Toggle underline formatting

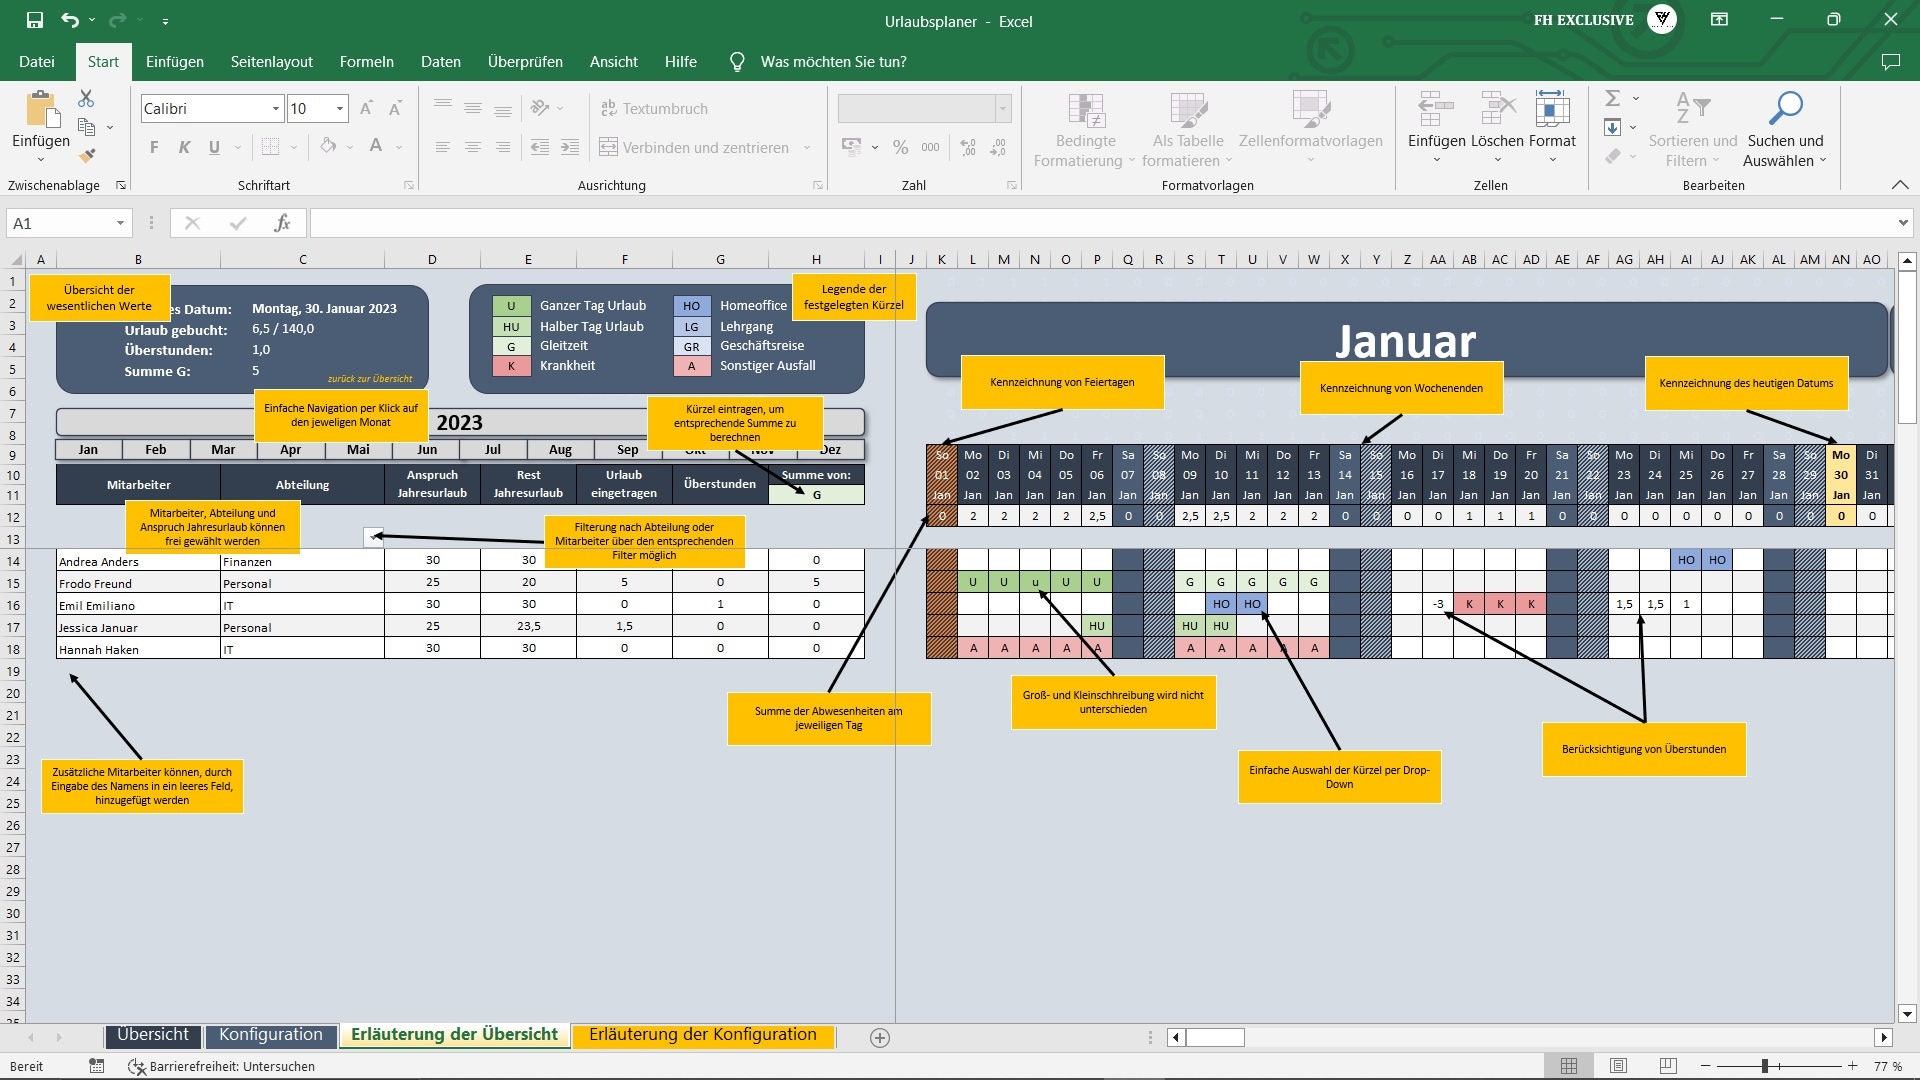point(214,146)
